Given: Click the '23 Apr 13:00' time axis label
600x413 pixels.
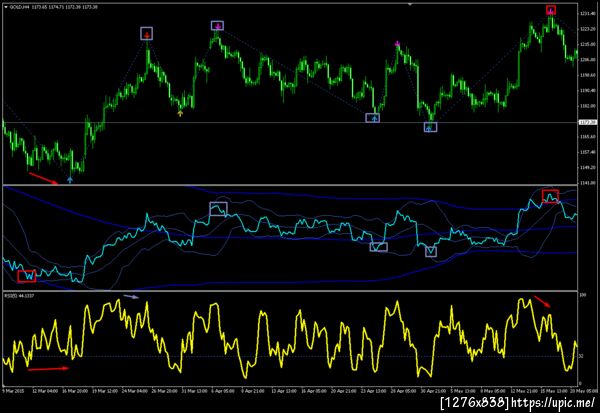Looking at the screenshot, I should (373, 391).
